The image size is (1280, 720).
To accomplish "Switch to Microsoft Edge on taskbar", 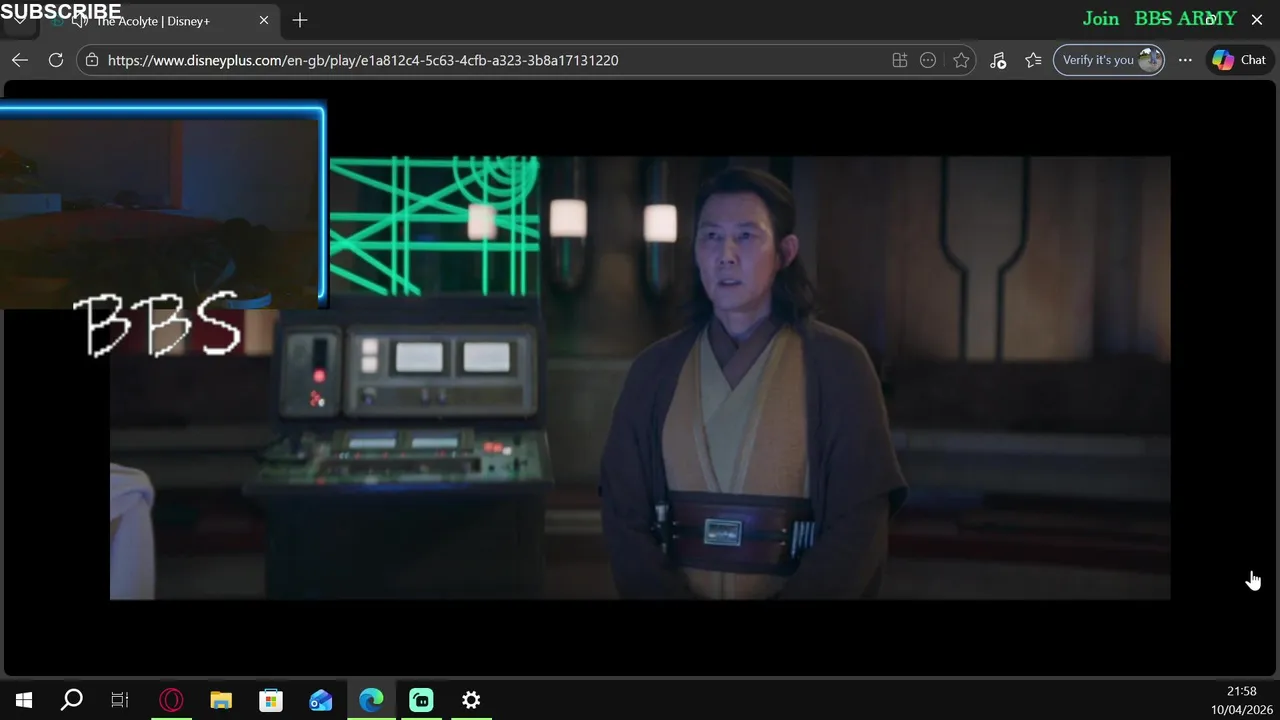I will click(x=371, y=700).
